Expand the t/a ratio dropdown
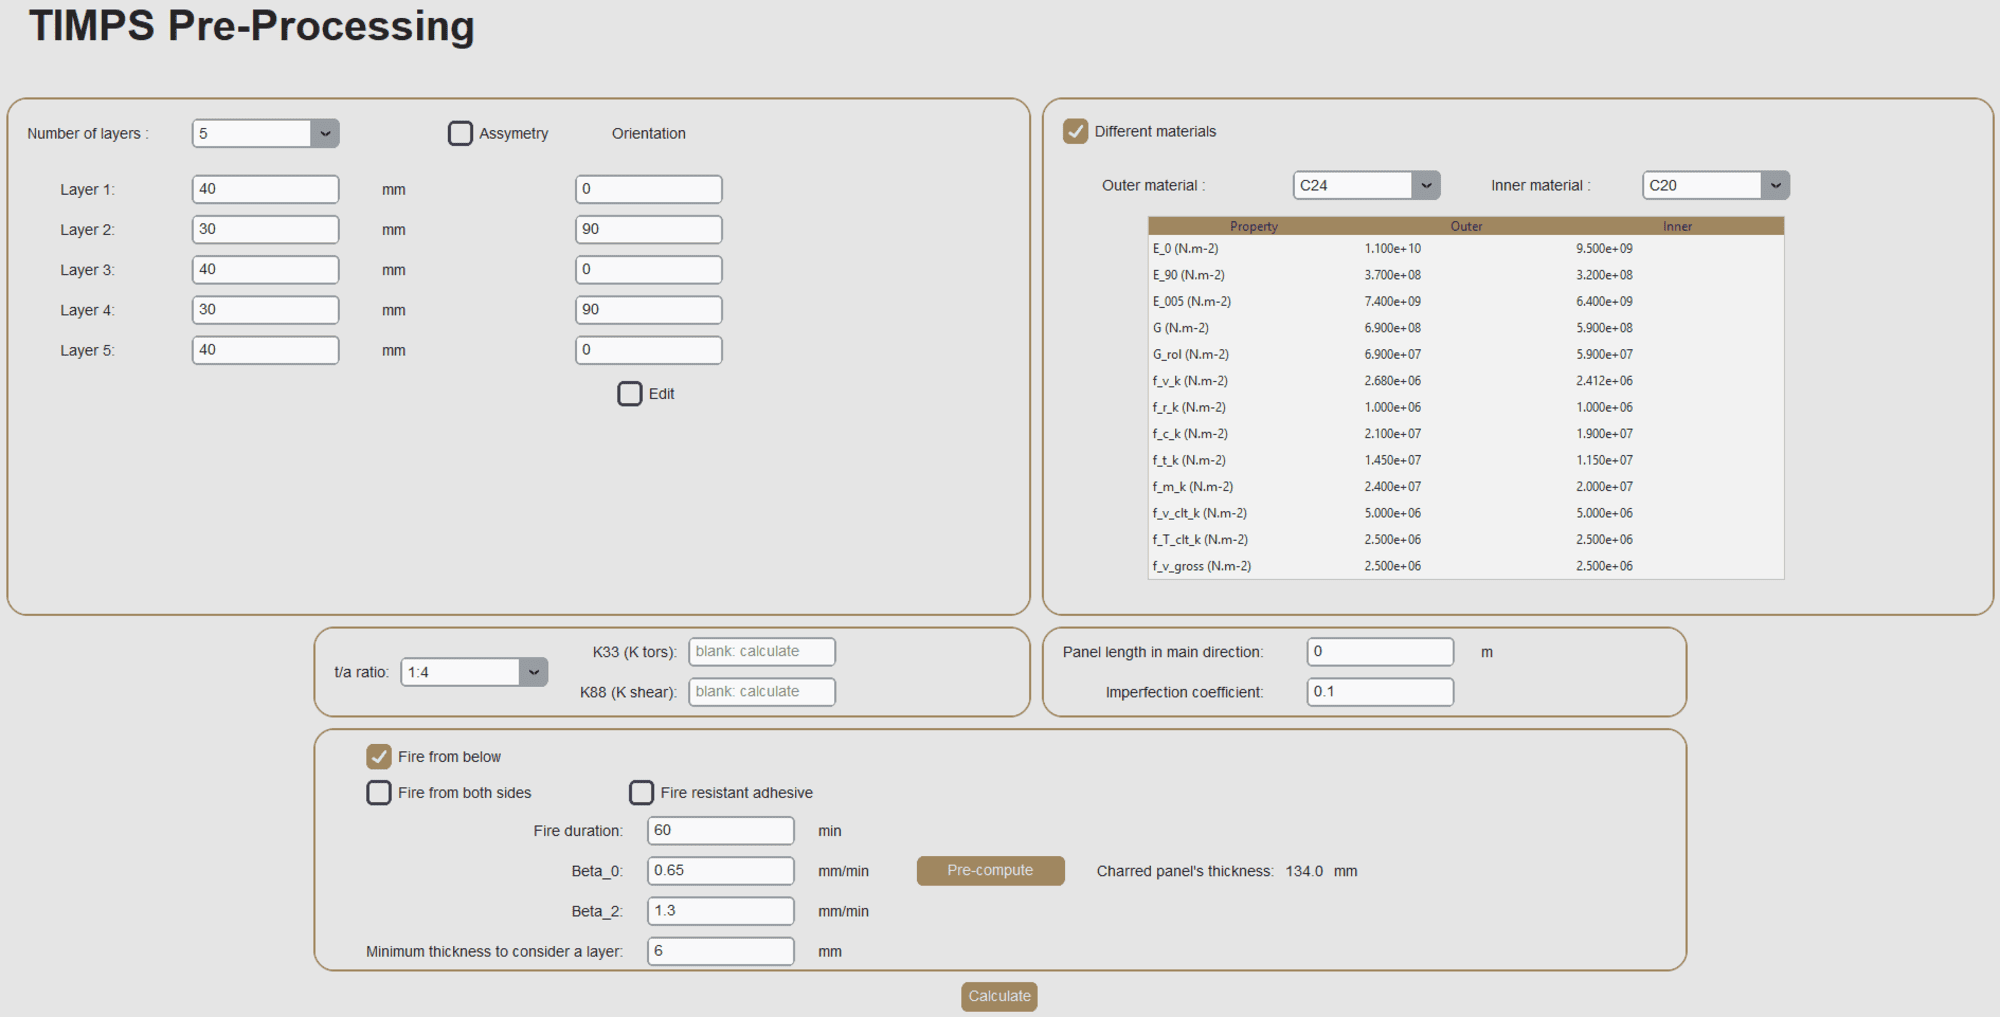Screen dimensions: 2000x1017 point(474,672)
